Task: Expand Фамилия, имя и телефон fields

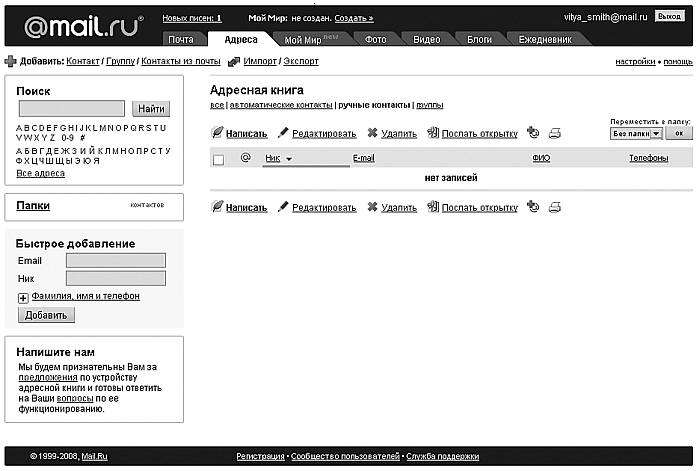Action: point(23,298)
